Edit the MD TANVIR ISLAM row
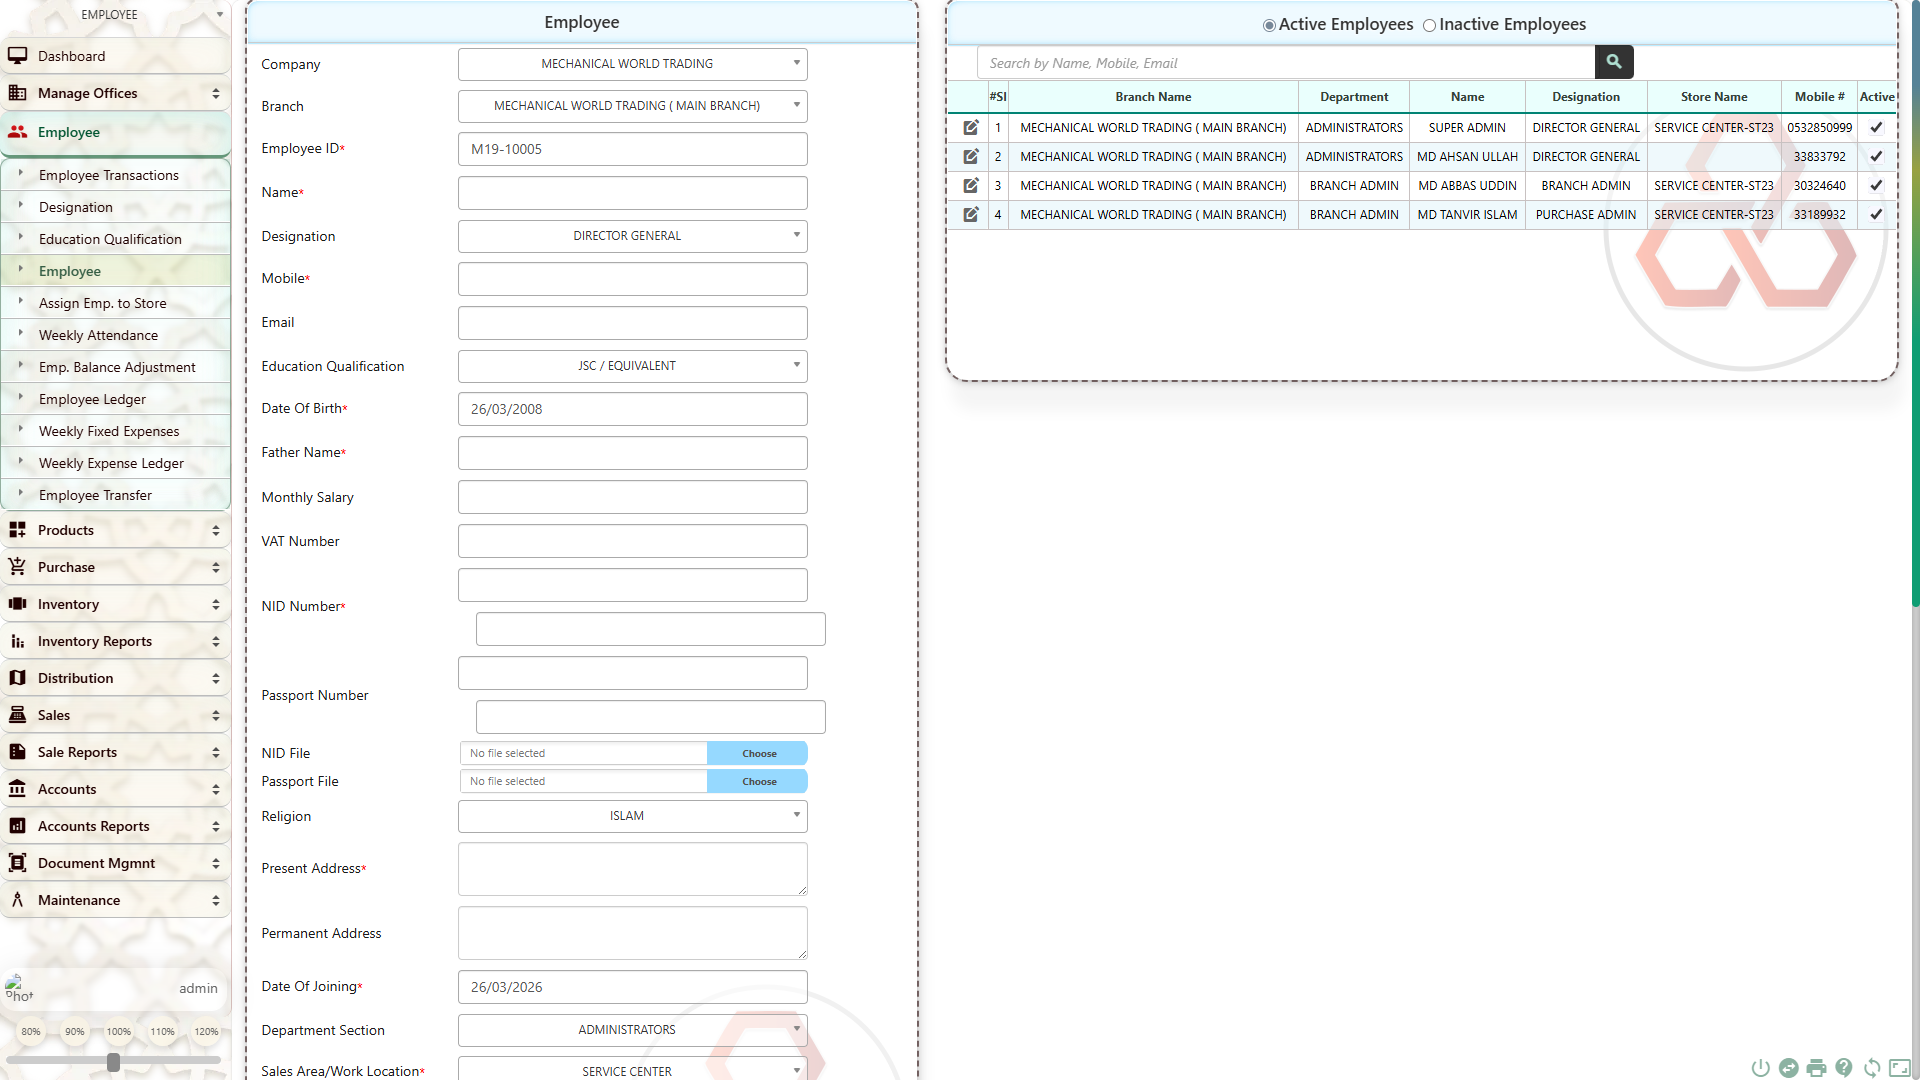The width and height of the screenshot is (1920, 1080). point(970,215)
